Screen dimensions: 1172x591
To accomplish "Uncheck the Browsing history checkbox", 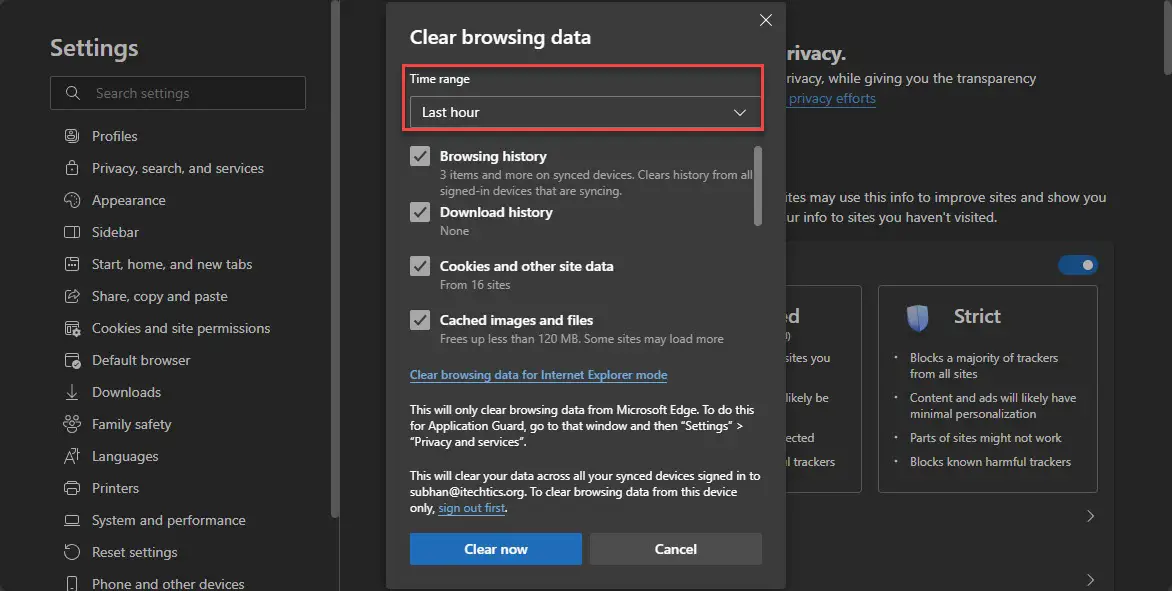I will click(x=420, y=156).
